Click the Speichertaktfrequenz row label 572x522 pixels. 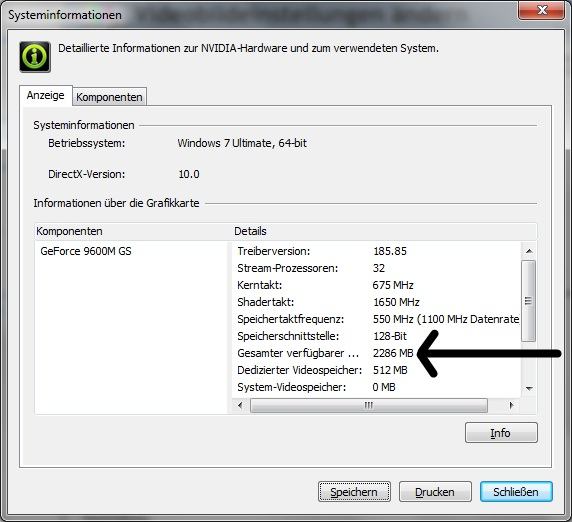[x=290, y=319]
